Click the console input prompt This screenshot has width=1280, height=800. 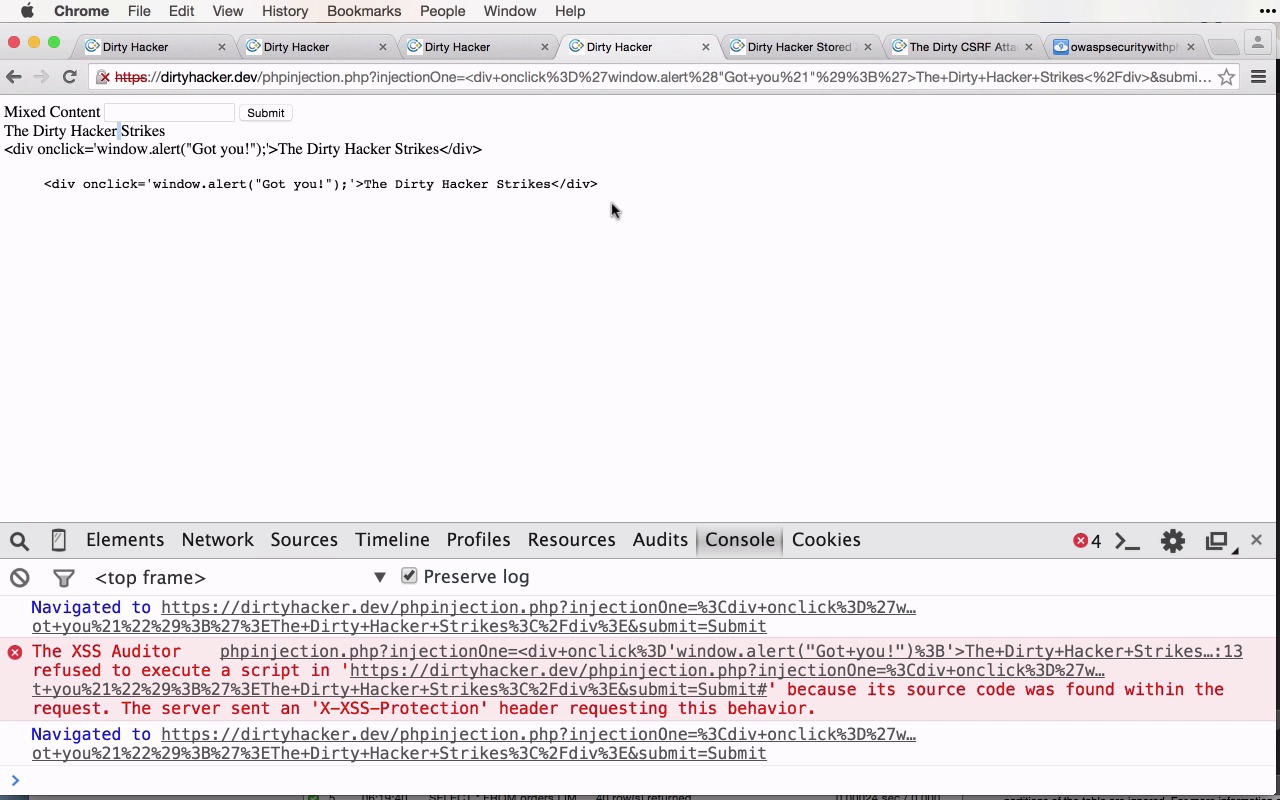click(x=640, y=780)
